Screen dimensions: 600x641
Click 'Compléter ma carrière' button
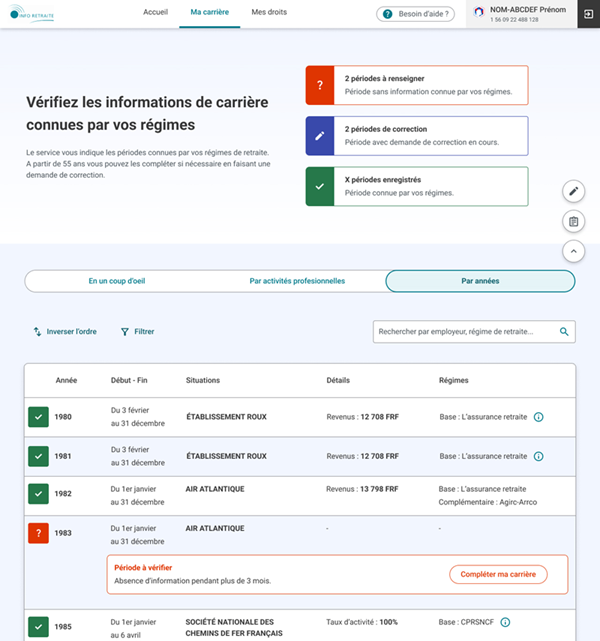[x=497, y=574]
